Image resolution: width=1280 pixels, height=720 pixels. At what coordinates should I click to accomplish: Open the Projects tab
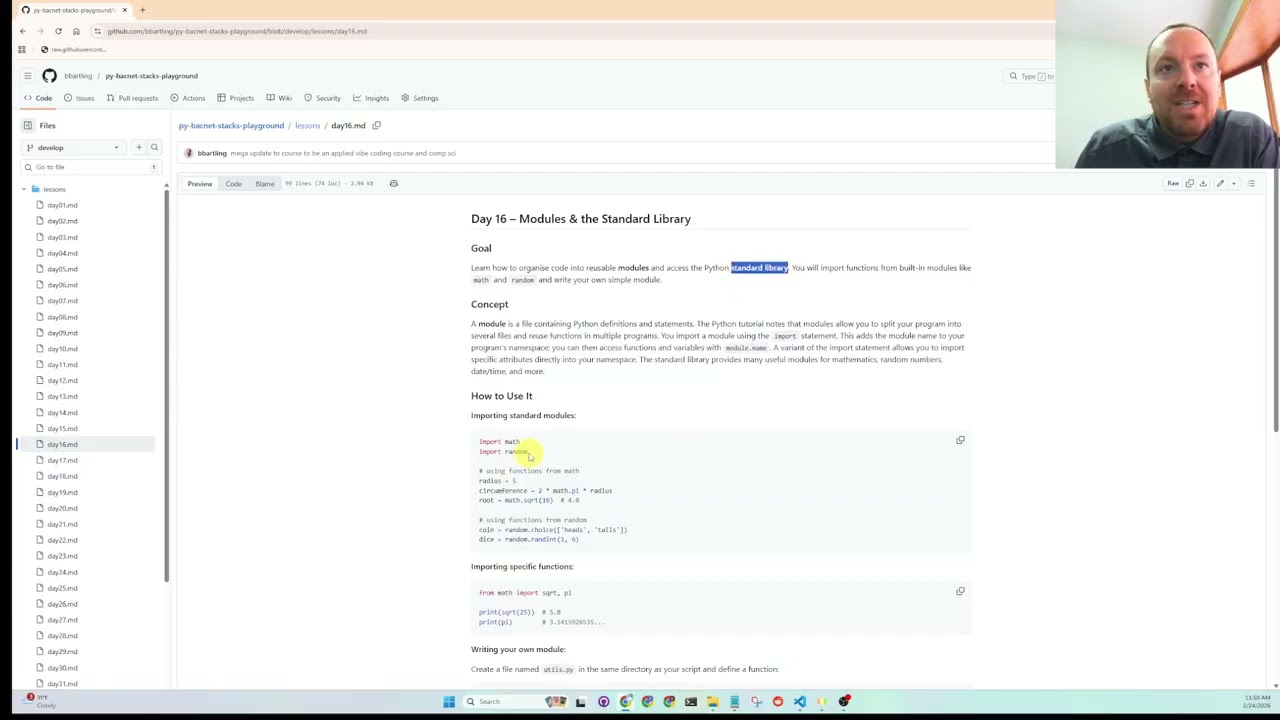pos(235,98)
